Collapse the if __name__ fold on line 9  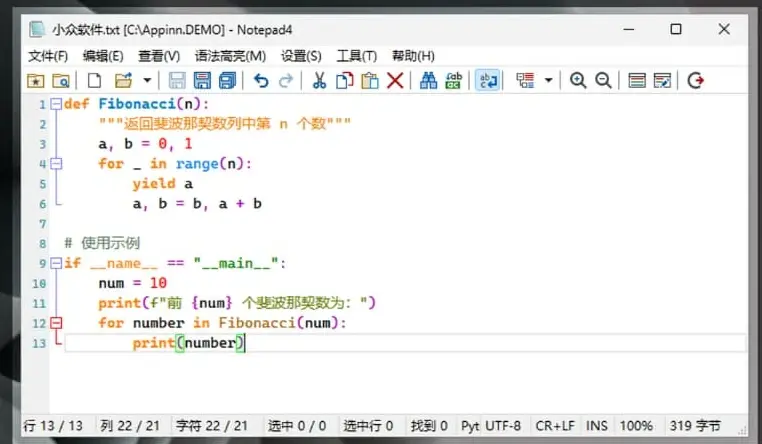click(x=56, y=263)
